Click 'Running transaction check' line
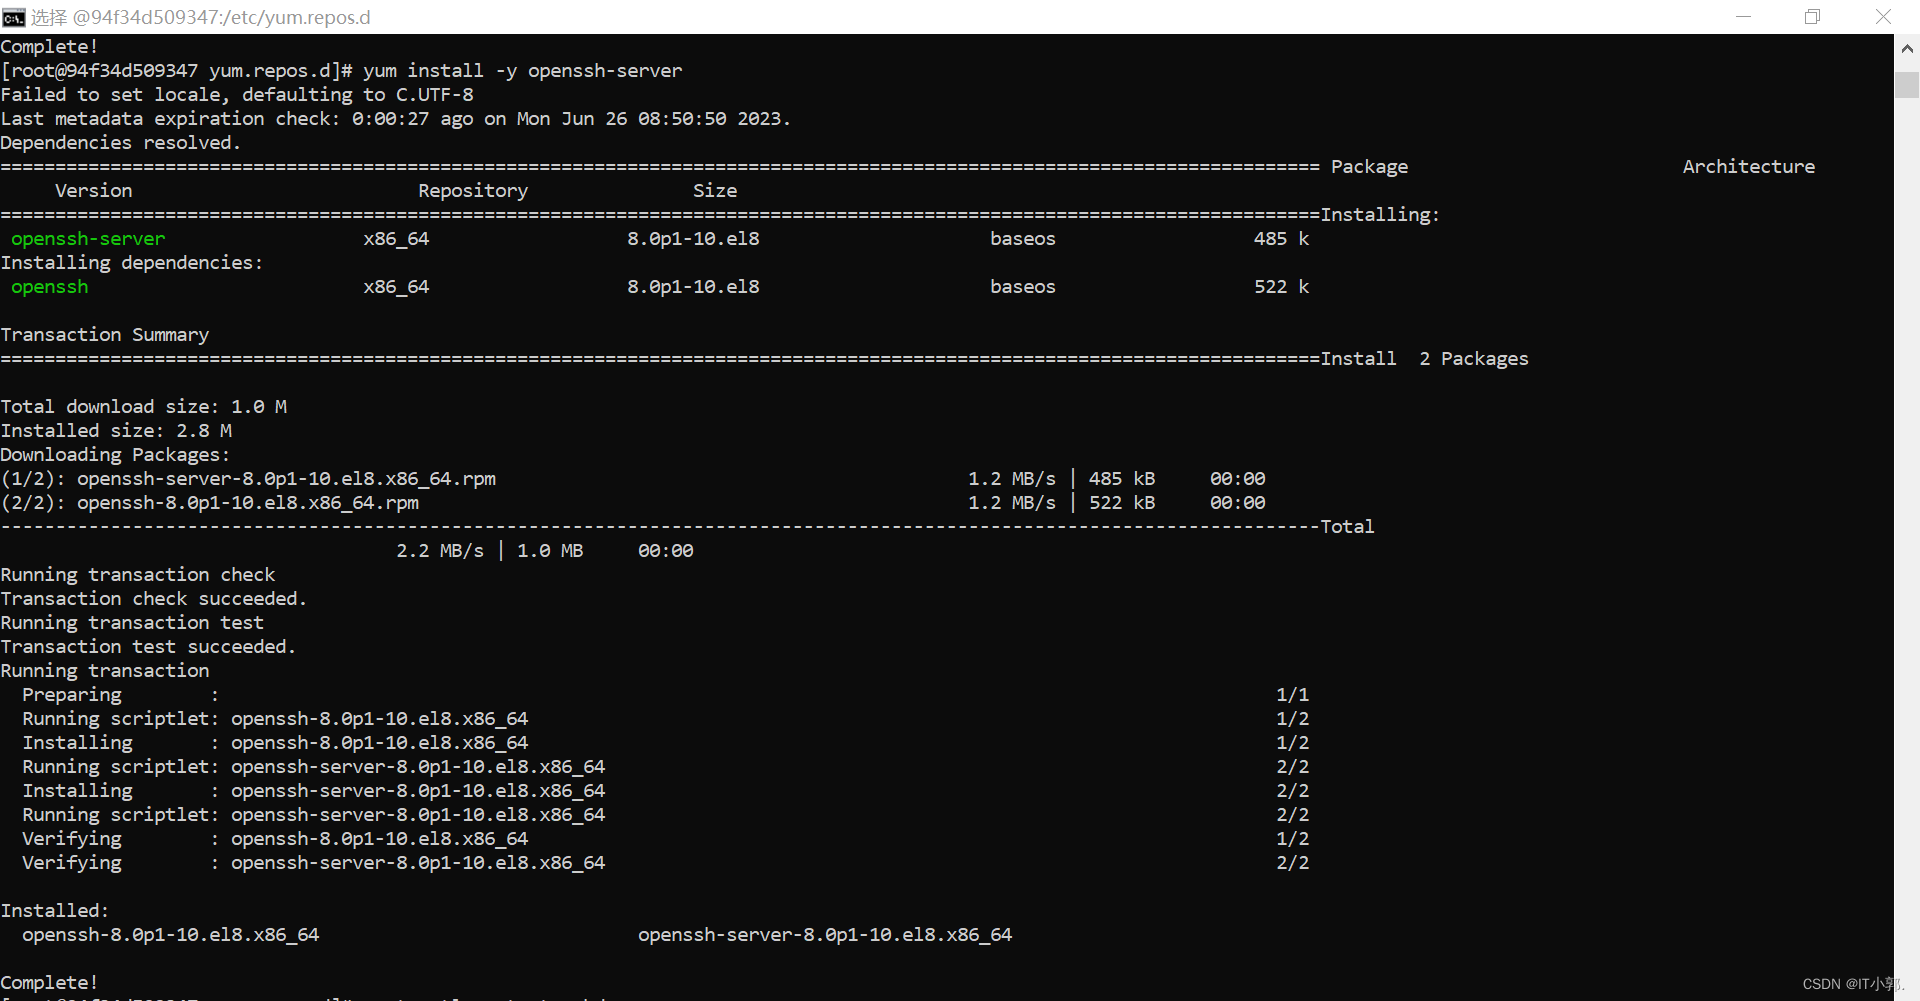The height and width of the screenshot is (1001, 1920). tap(138, 575)
